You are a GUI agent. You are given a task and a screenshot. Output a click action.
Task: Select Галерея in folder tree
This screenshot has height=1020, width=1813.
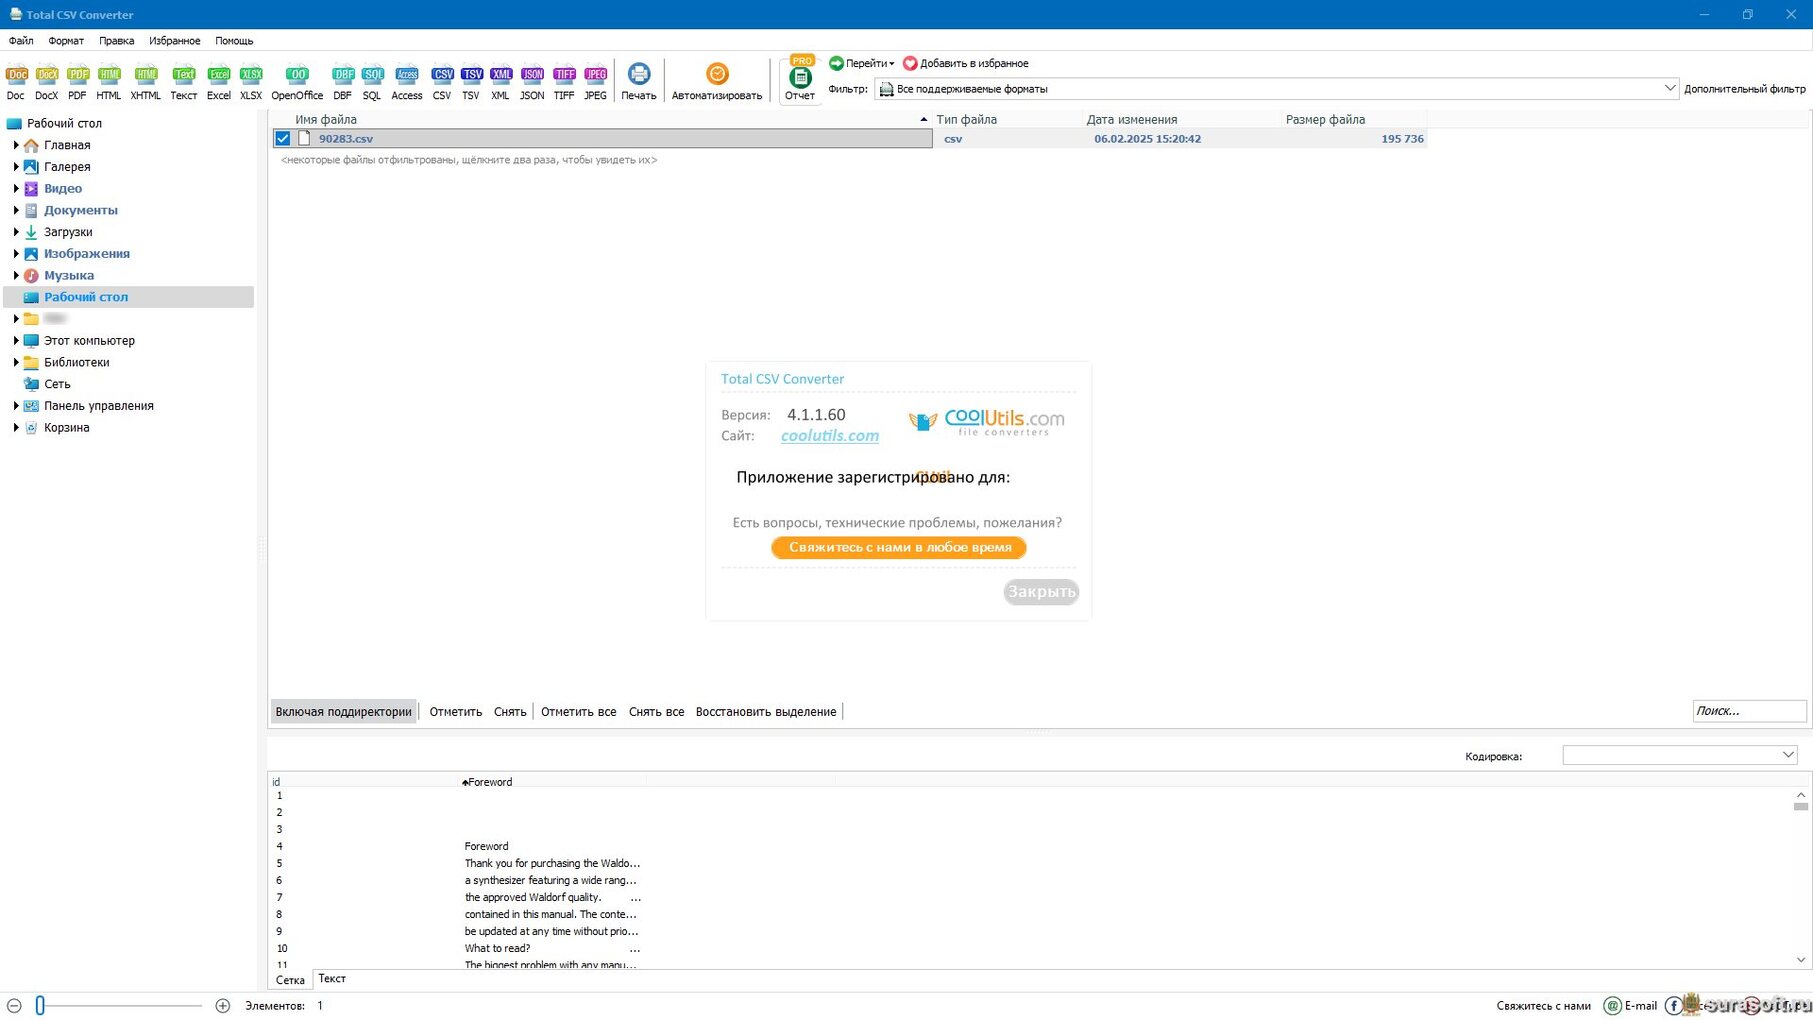click(x=67, y=167)
